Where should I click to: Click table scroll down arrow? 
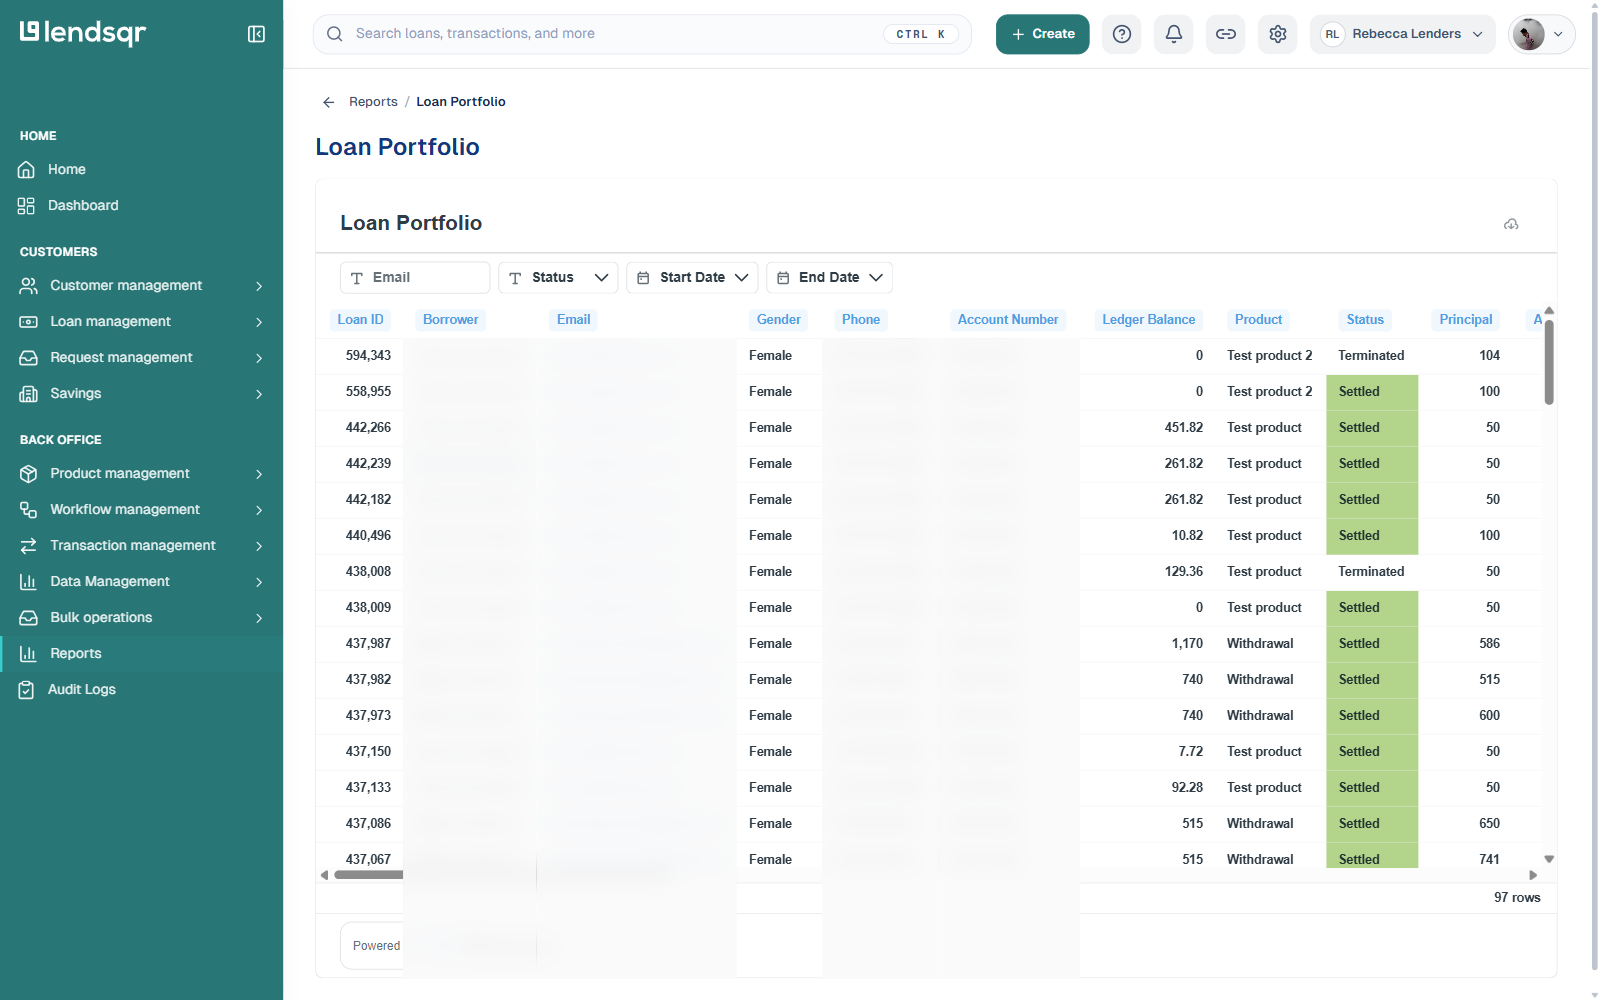(1549, 859)
